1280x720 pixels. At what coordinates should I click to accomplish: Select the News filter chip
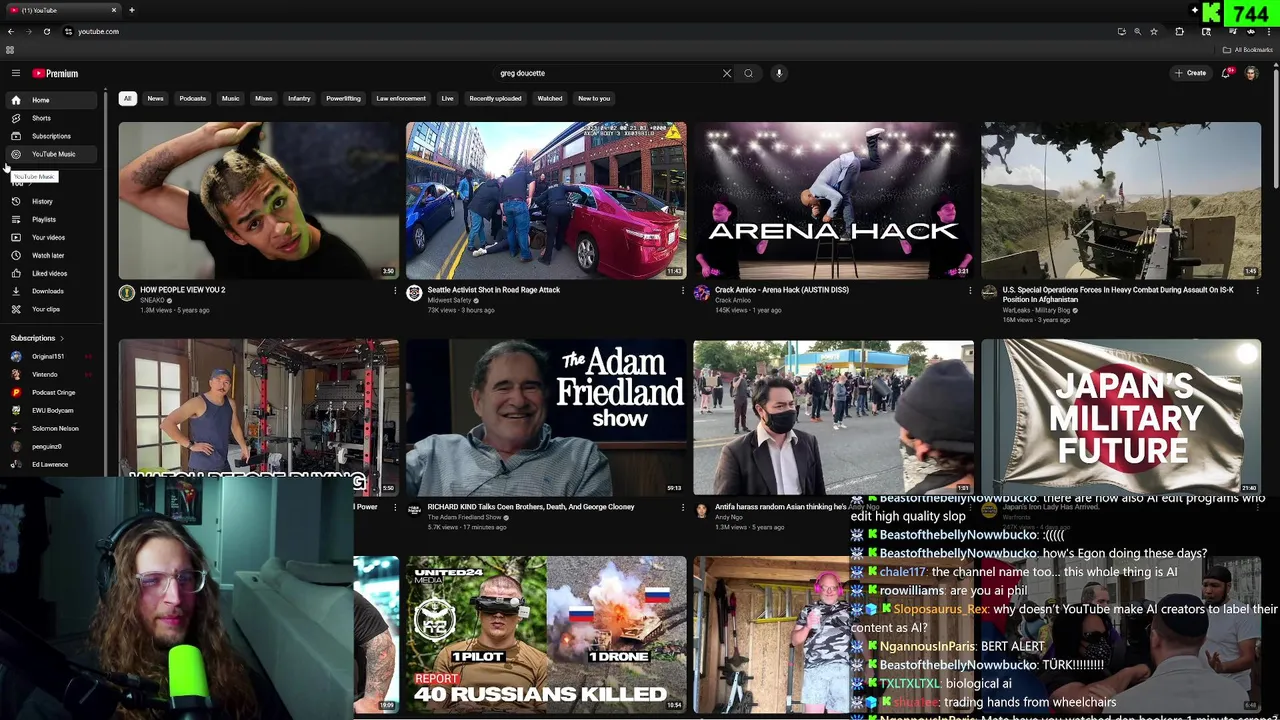[x=155, y=98]
